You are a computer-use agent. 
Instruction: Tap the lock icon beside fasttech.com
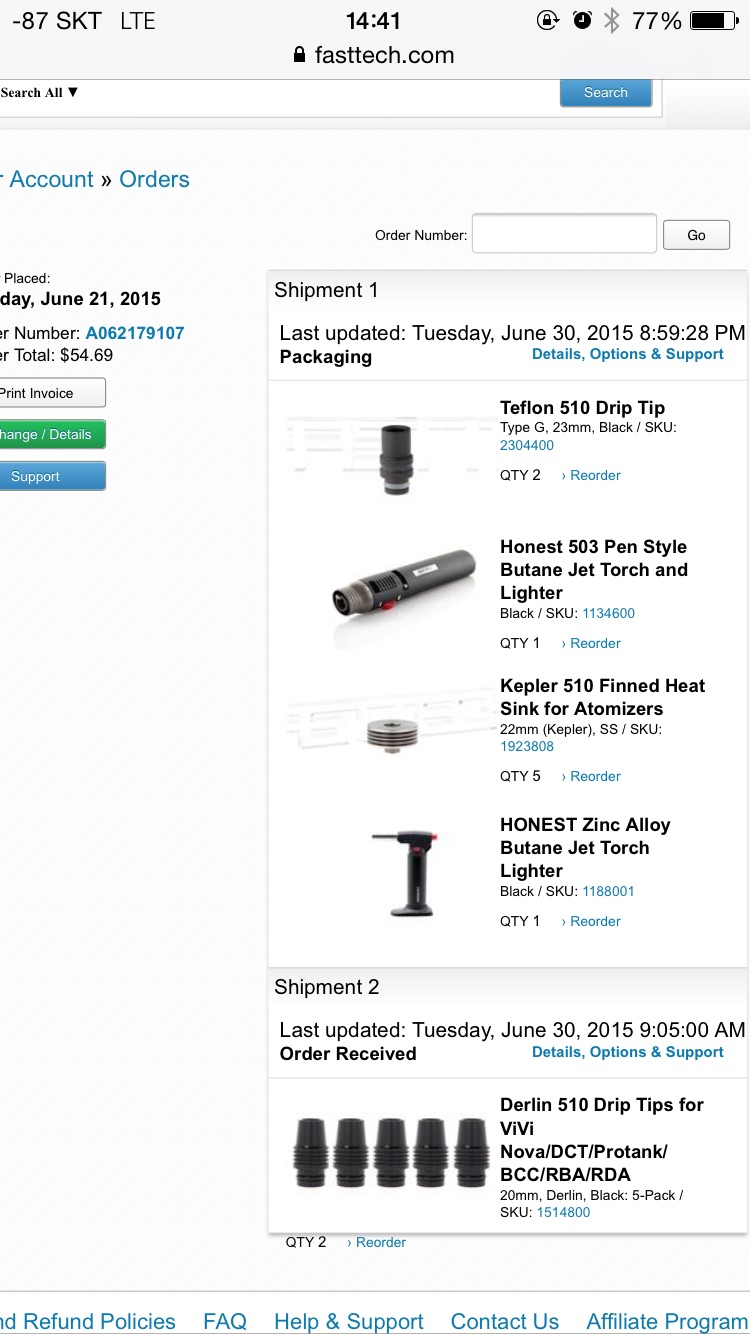(x=299, y=56)
